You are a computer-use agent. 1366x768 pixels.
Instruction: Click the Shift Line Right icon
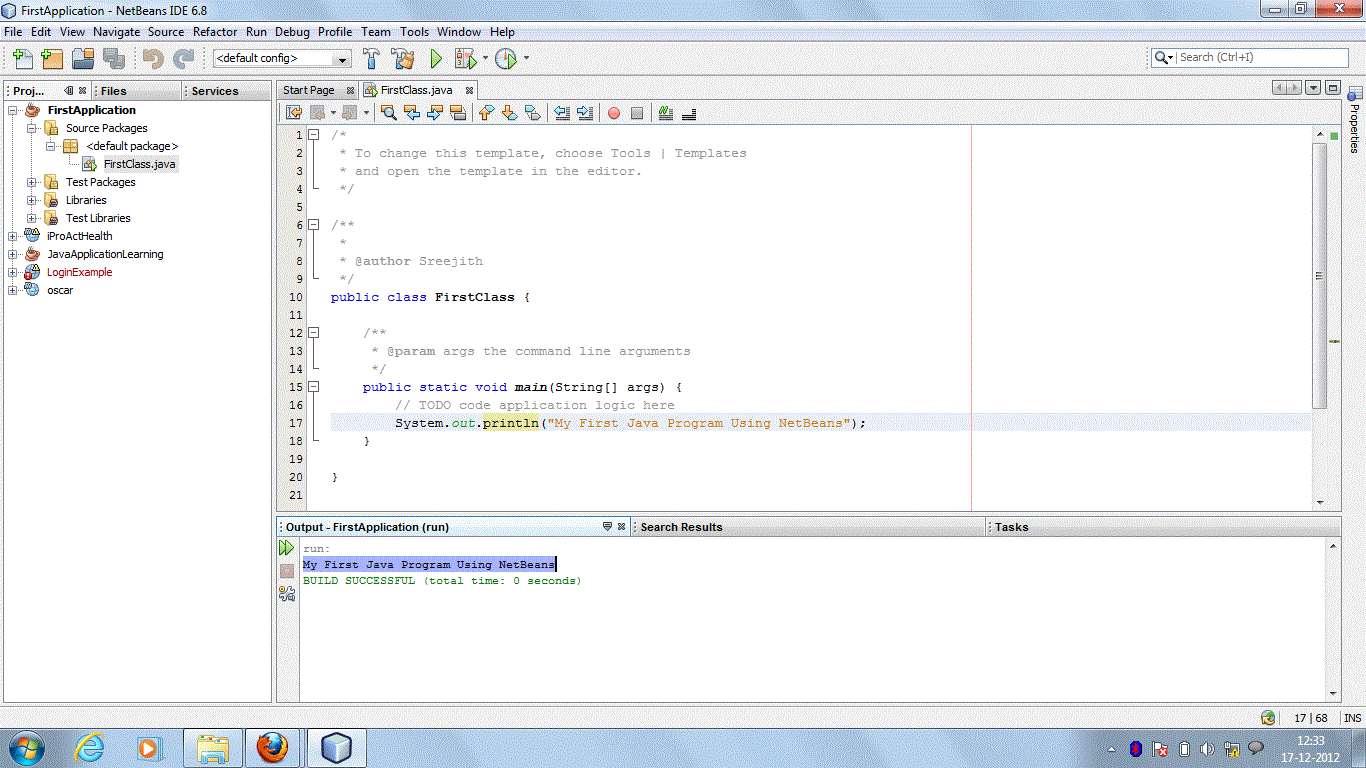(585, 113)
